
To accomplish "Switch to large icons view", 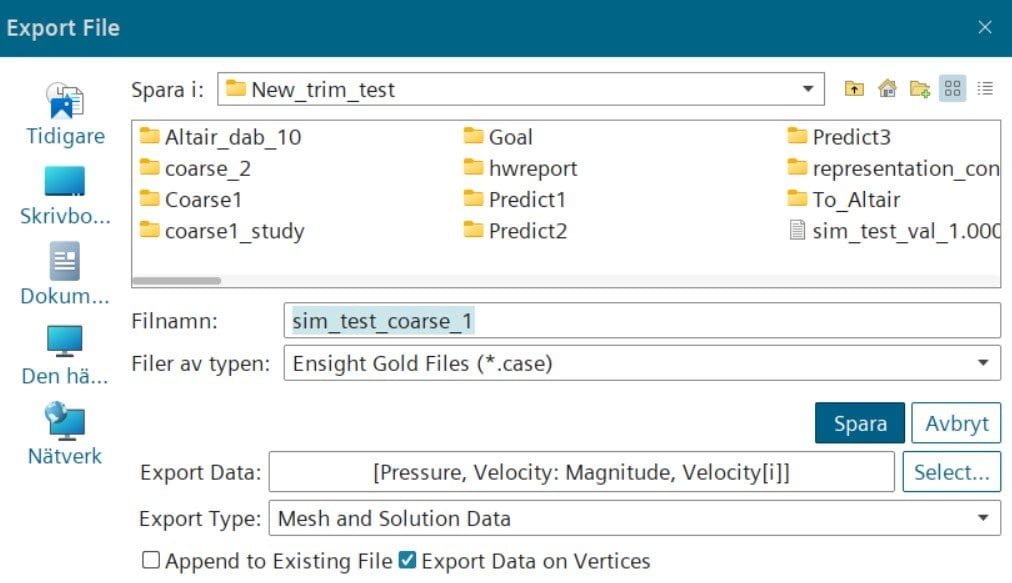I will pos(952,88).
